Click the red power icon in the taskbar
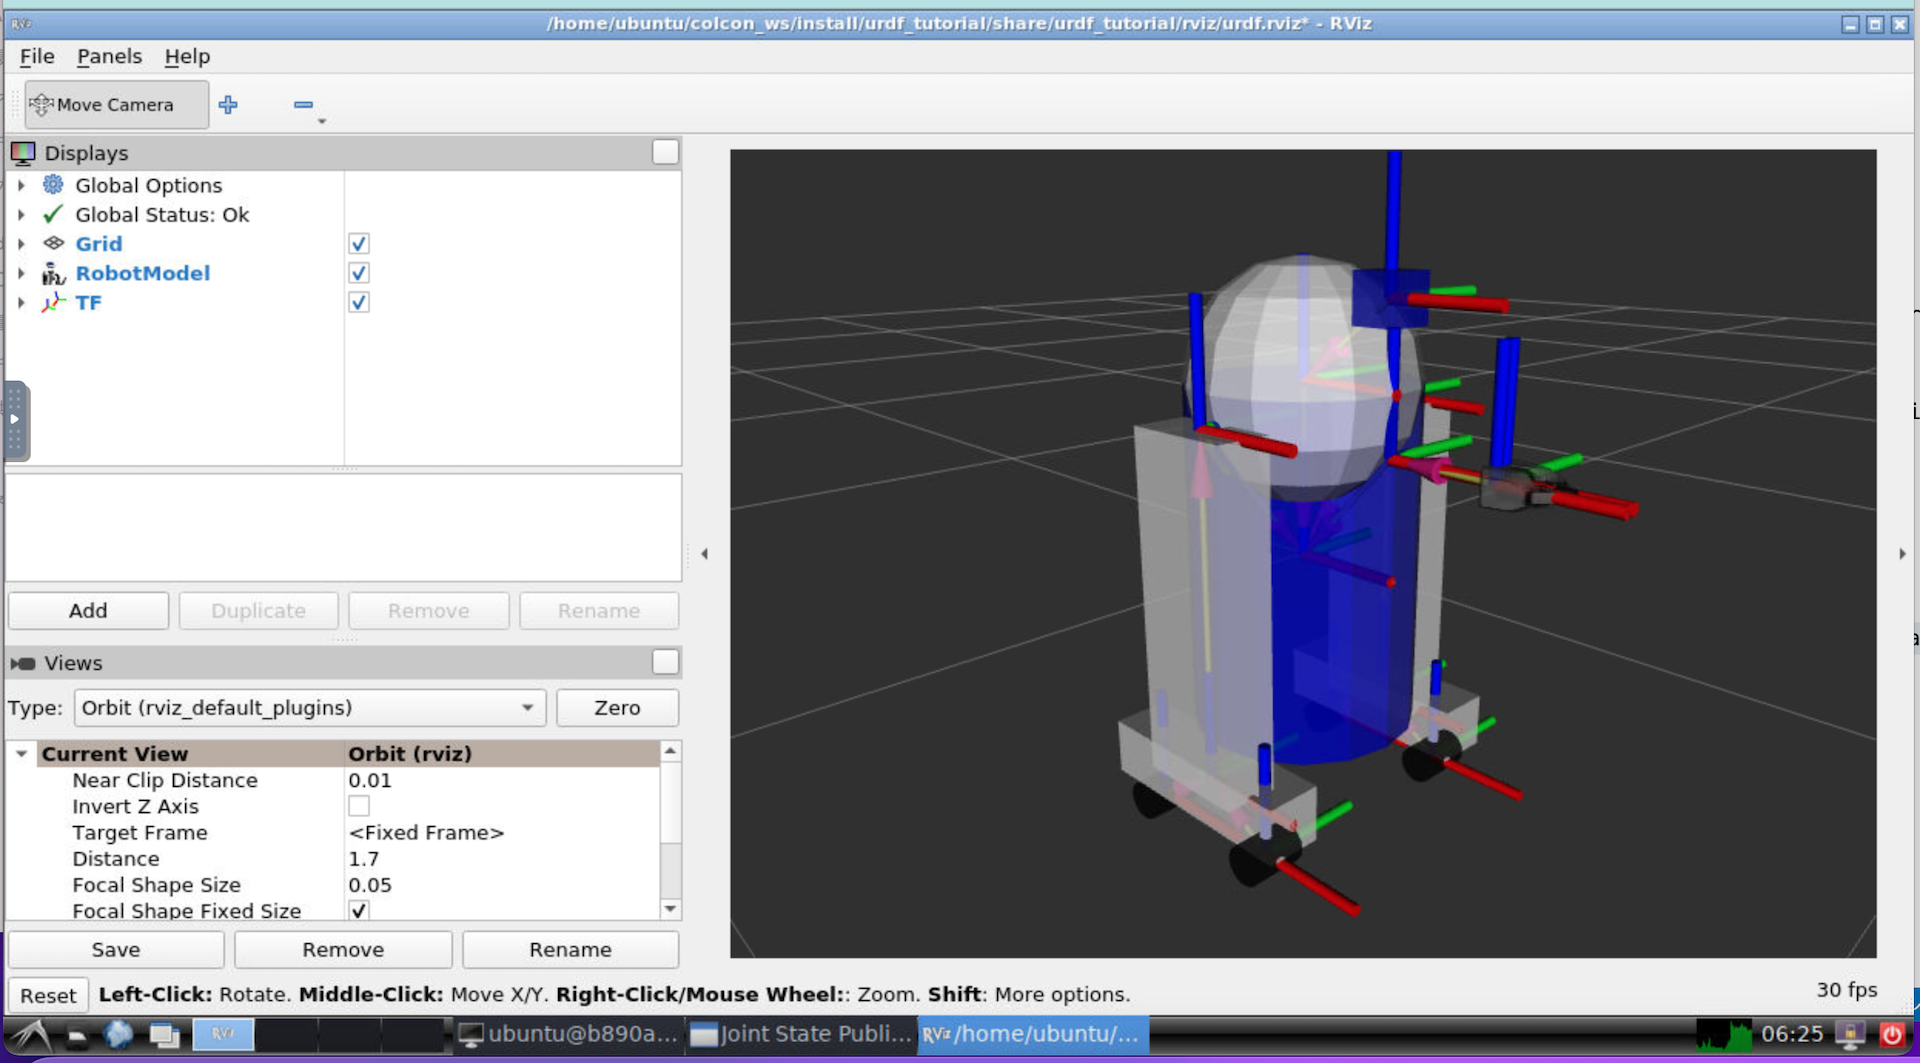Viewport: 1920px width, 1063px height. point(1892,1035)
